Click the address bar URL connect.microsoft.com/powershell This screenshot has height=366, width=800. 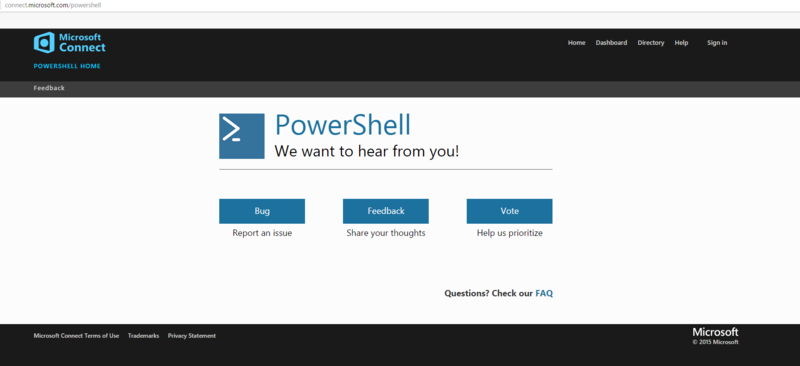click(53, 5)
